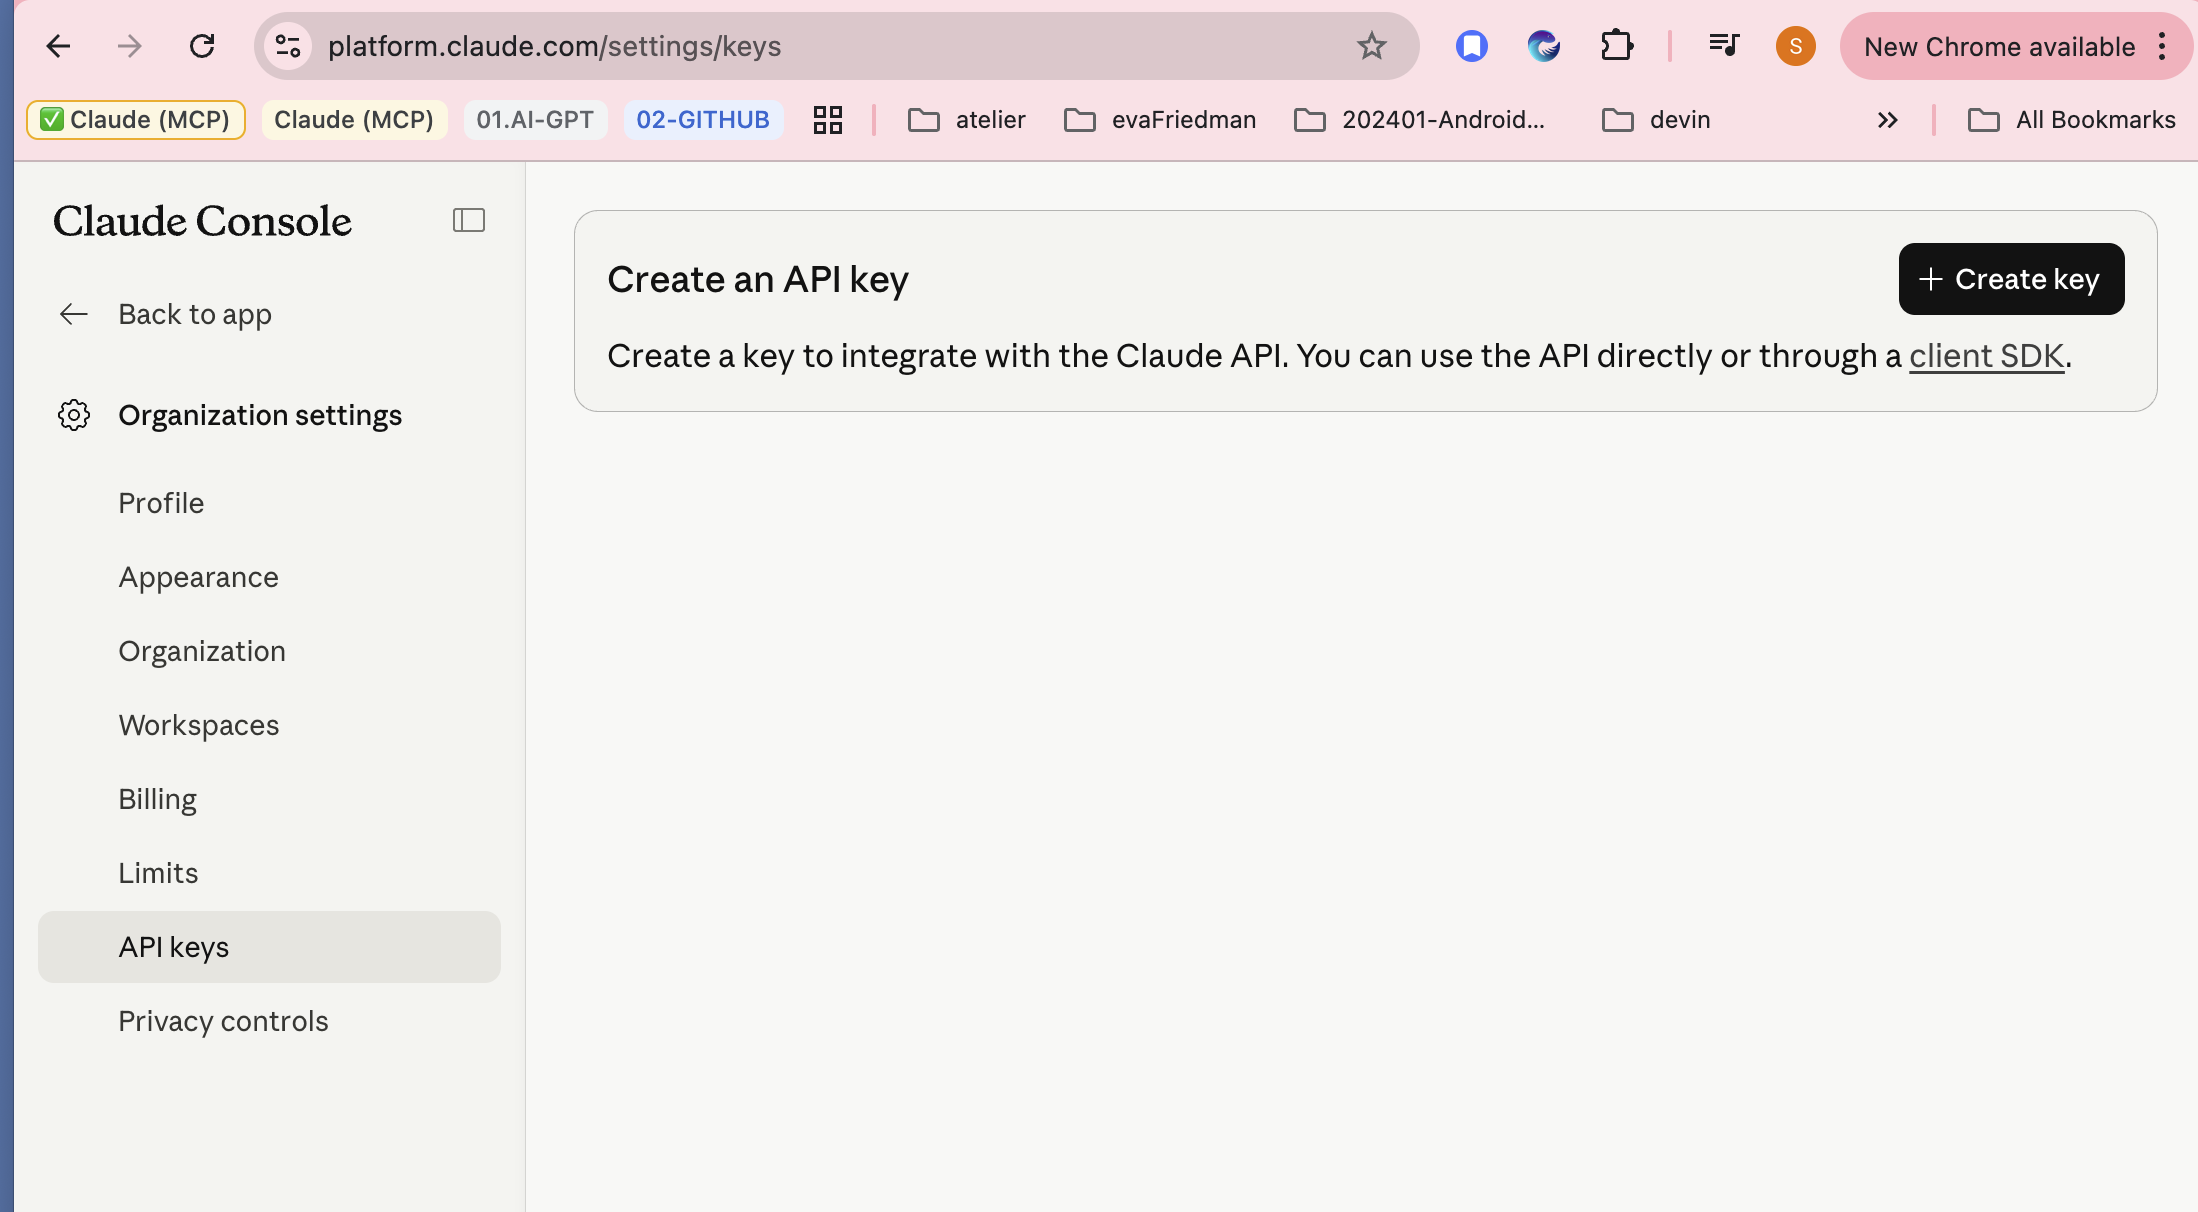Open the blue bookmark extension icon
This screenshot has height=1212, width=2198.
click(1471, 46)
